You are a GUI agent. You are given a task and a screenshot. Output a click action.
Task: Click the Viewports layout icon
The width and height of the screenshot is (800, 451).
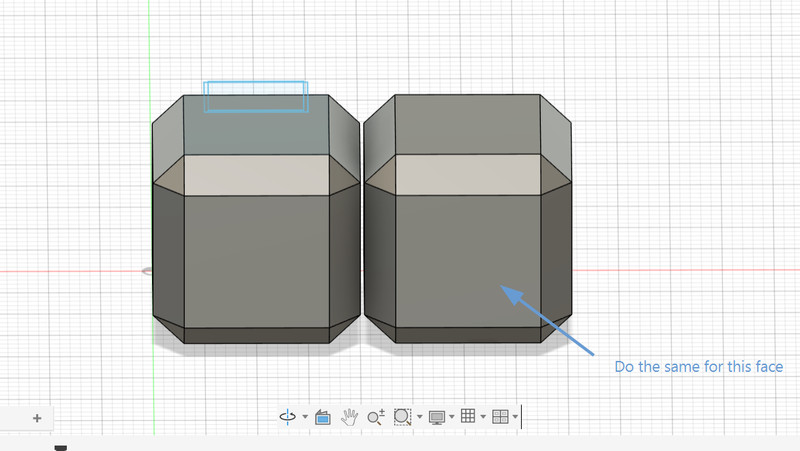coord(500,417)
